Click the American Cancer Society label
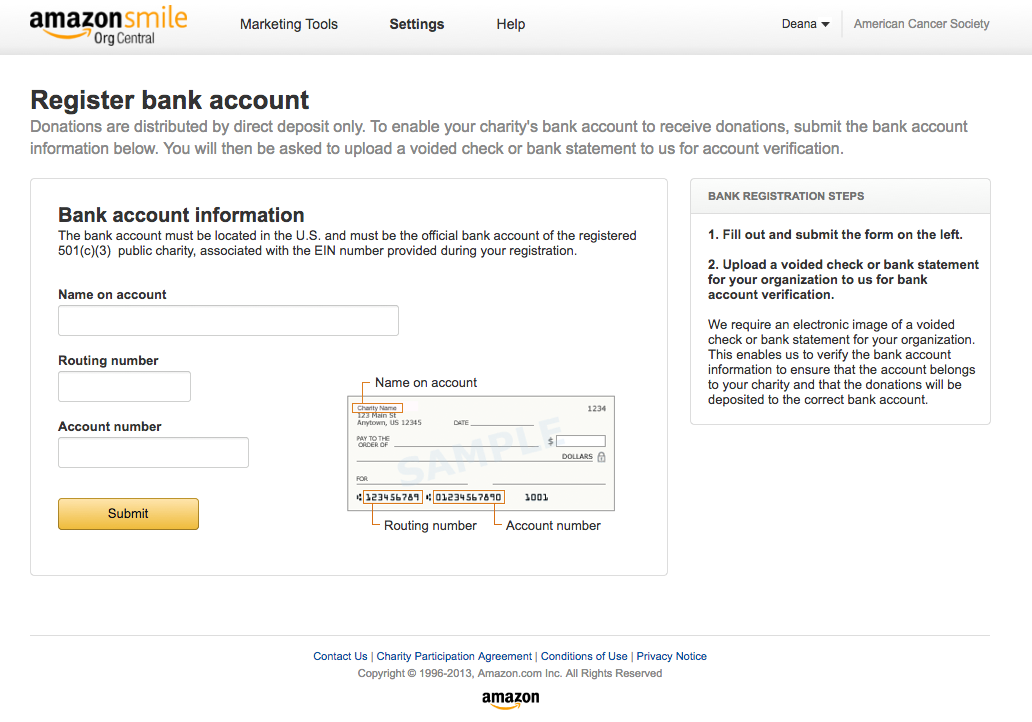The image size is (1032, 722). 920,23
